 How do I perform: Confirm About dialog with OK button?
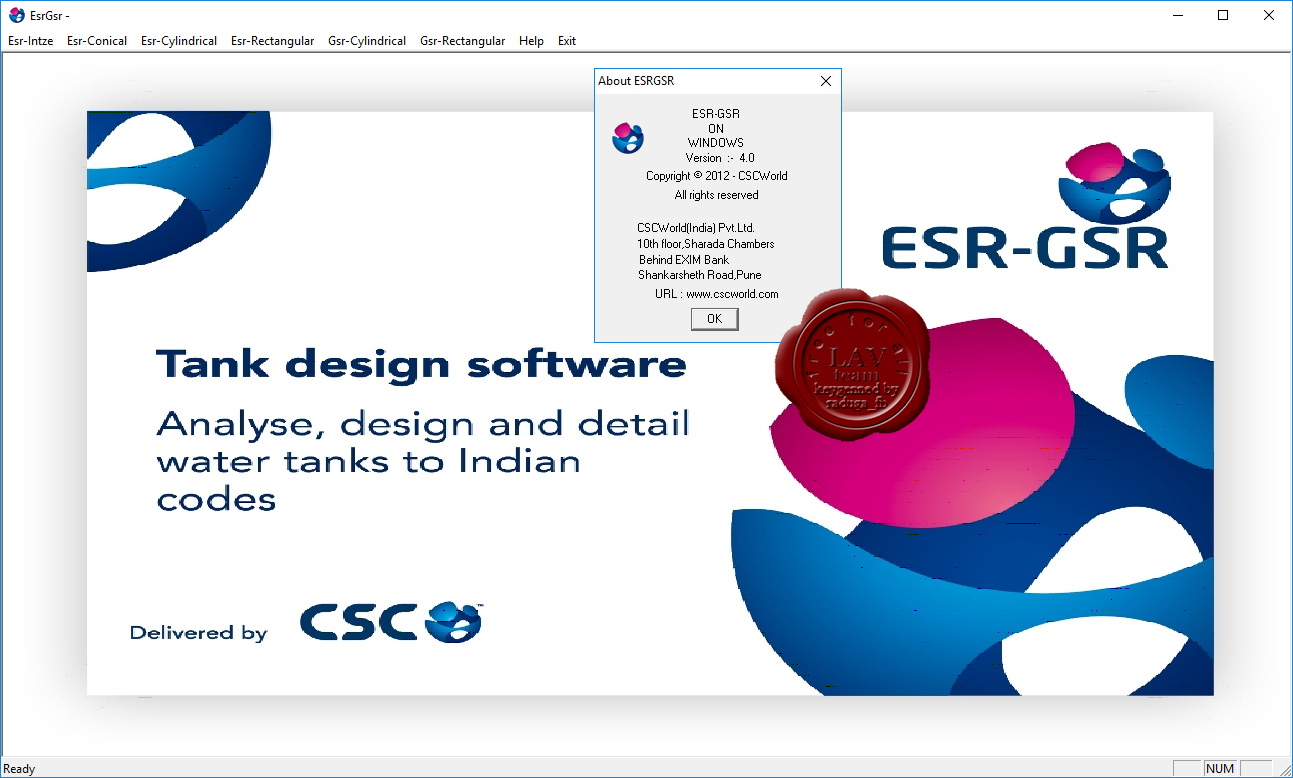click(714, 319)
